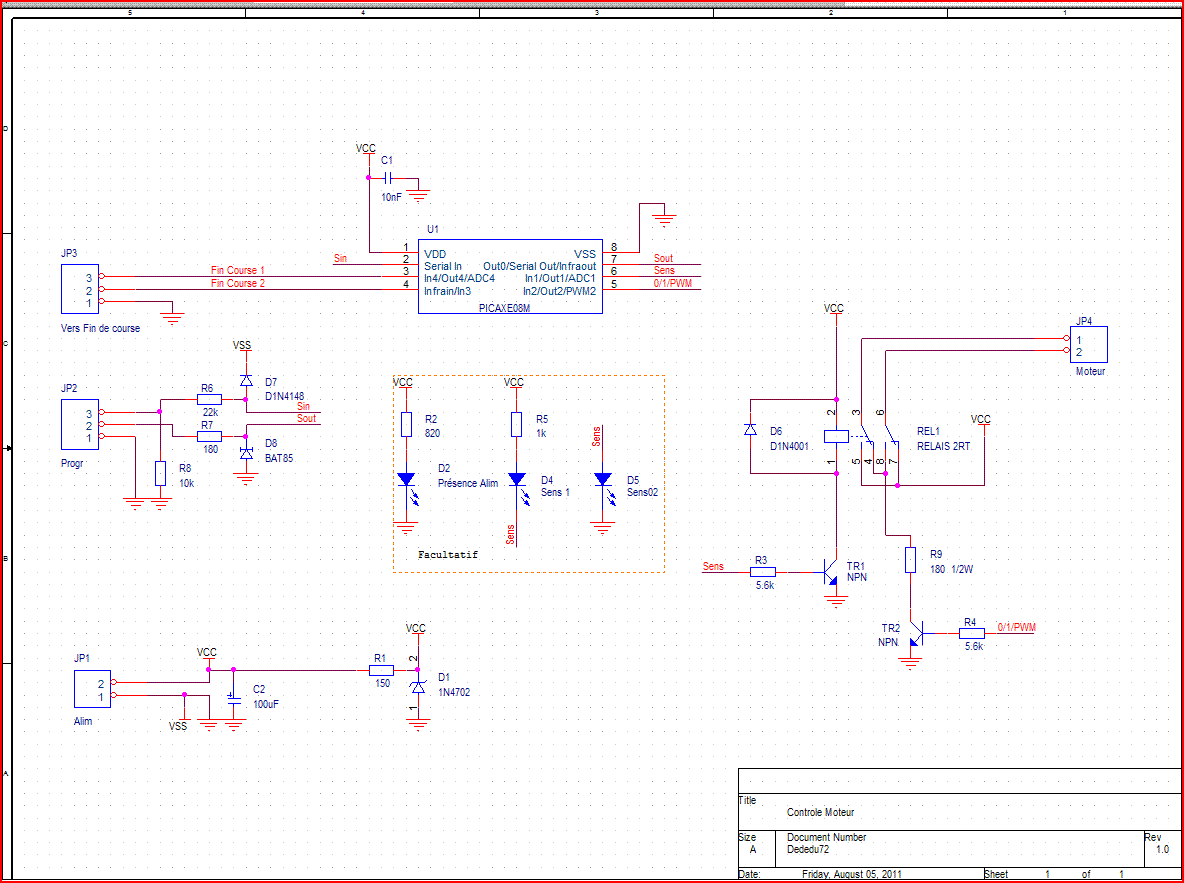
Task: Click the 10k value beside R8
Action: tap(187, 483)
